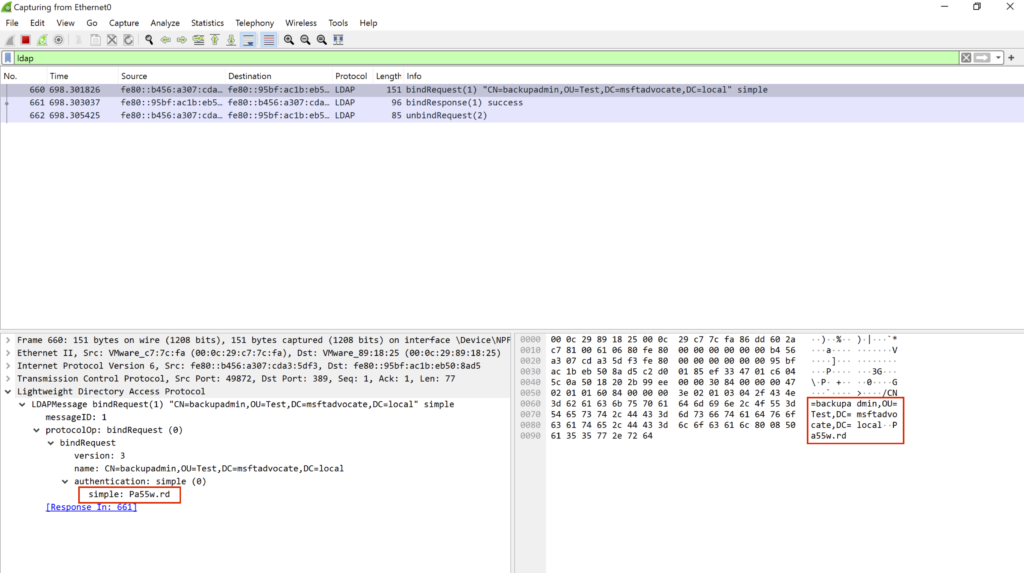The image size is (1024, 573).
Task: Click the Find Packet magnifier icon
Action: [149, 40]
